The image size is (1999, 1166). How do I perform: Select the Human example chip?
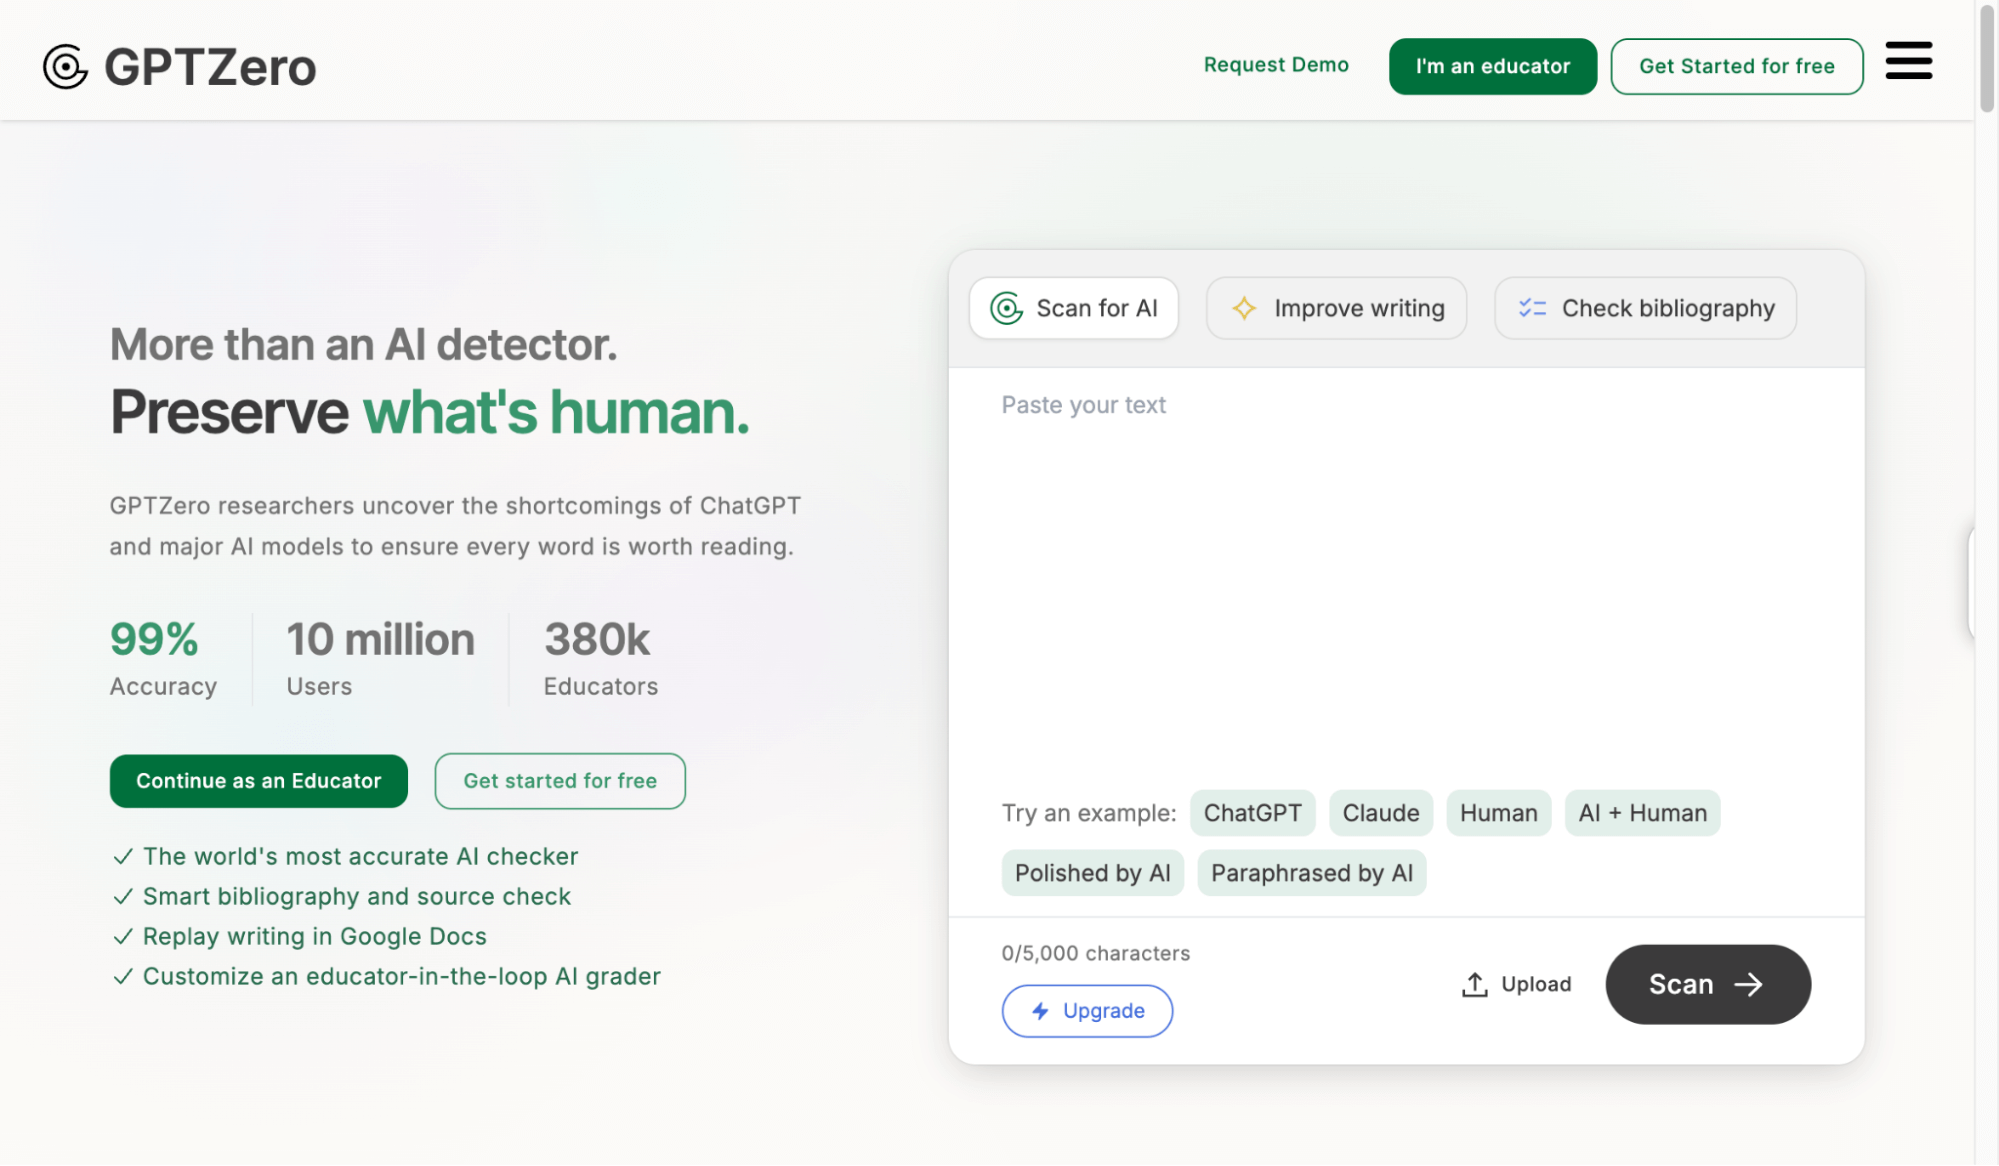(1498, 813)
